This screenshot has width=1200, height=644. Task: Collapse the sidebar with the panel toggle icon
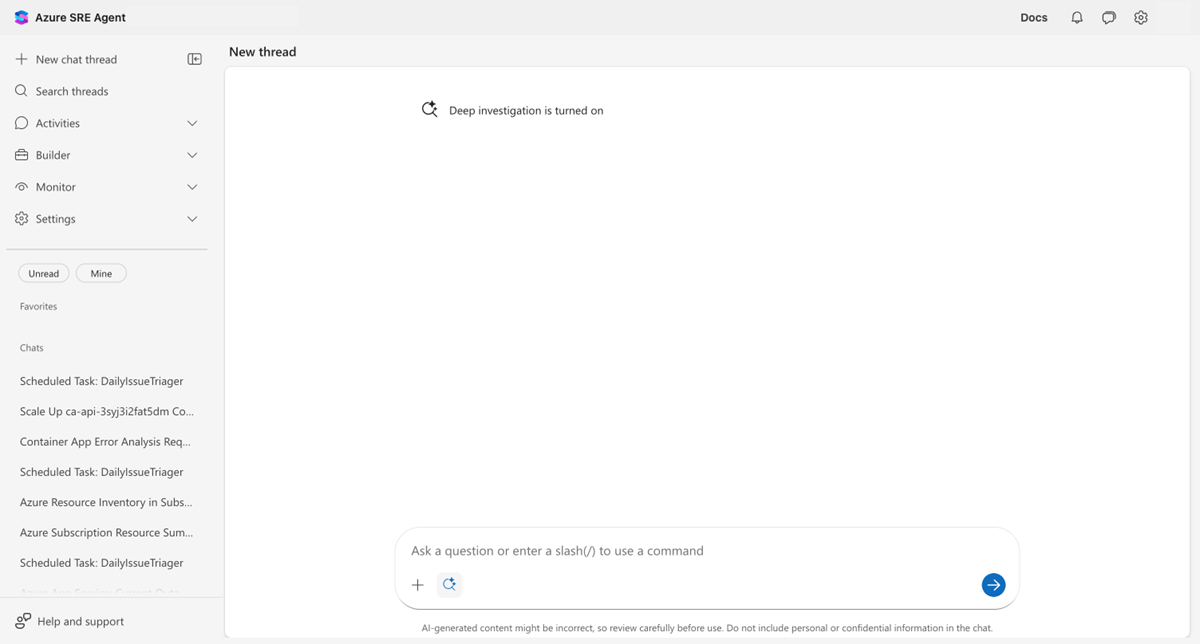(195, 59)
